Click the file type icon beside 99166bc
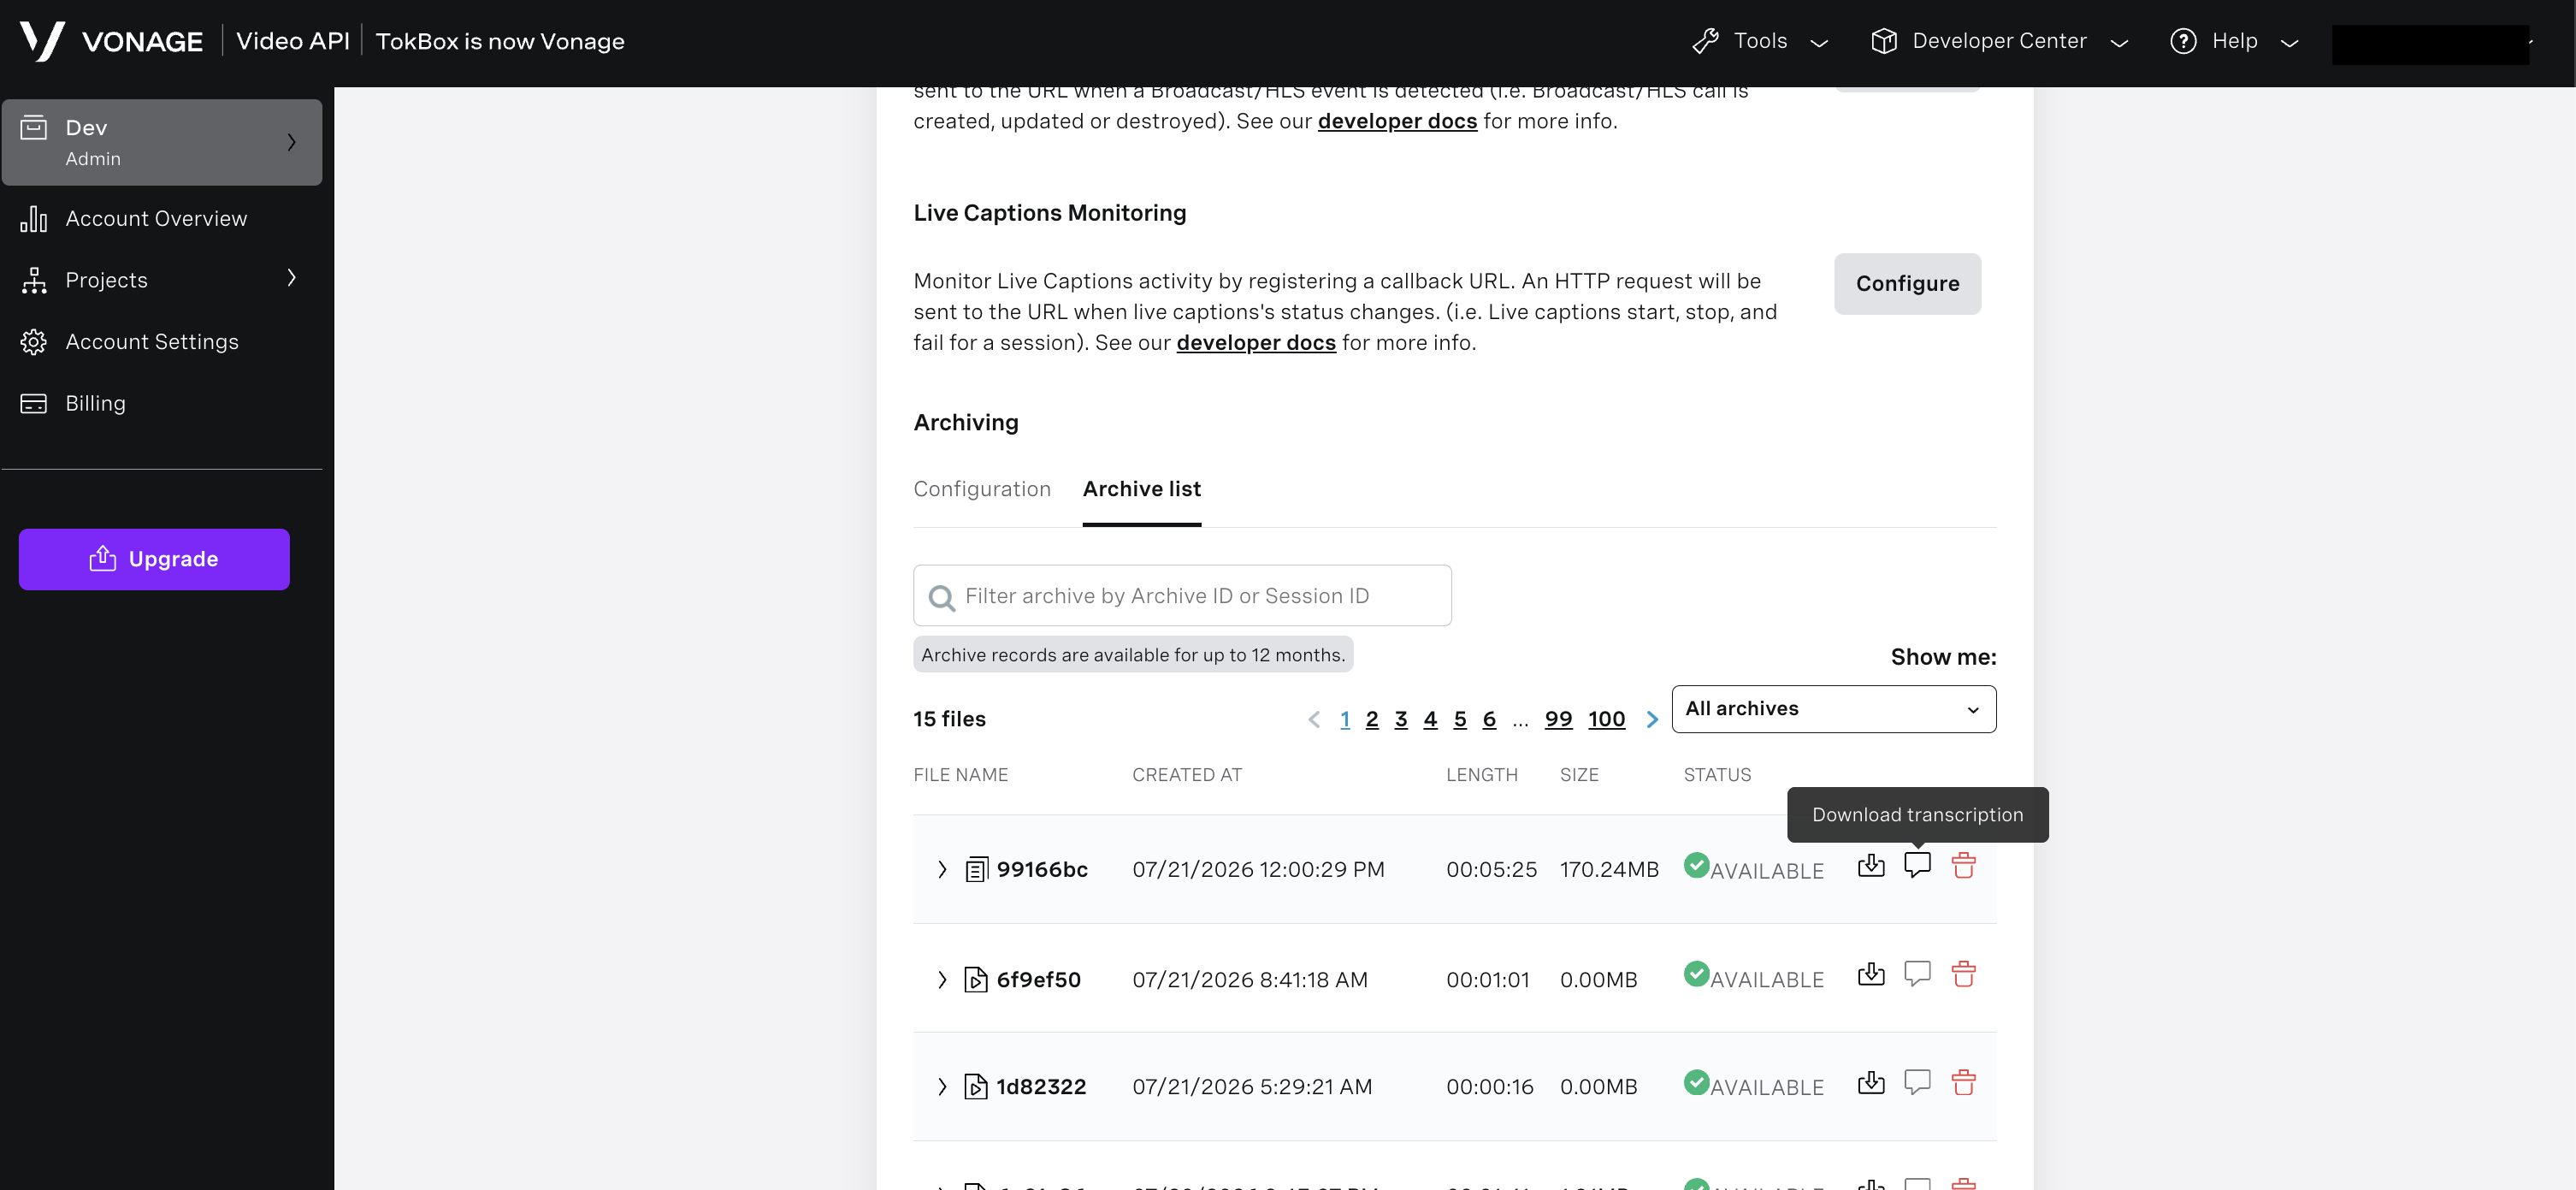The image size is (2576, 1190). 976,869
